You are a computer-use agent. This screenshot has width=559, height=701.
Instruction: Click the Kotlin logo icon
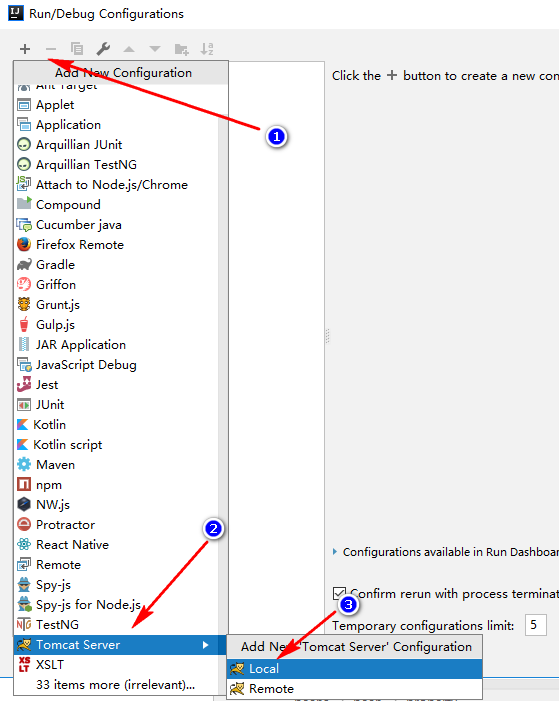(22, 425)
